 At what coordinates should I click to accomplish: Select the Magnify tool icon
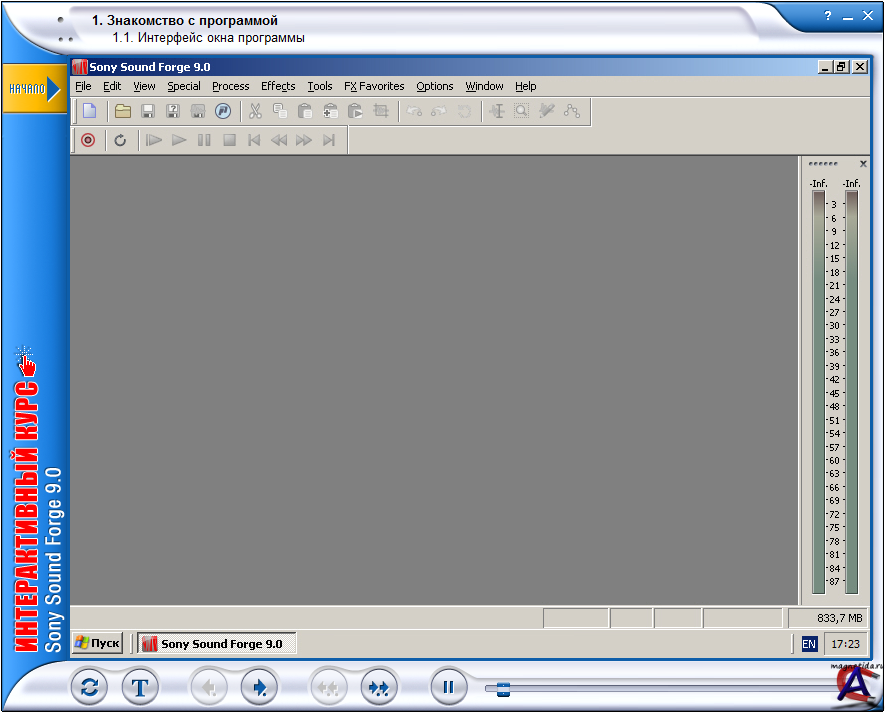pyautogui.click(x=521, y=111)
